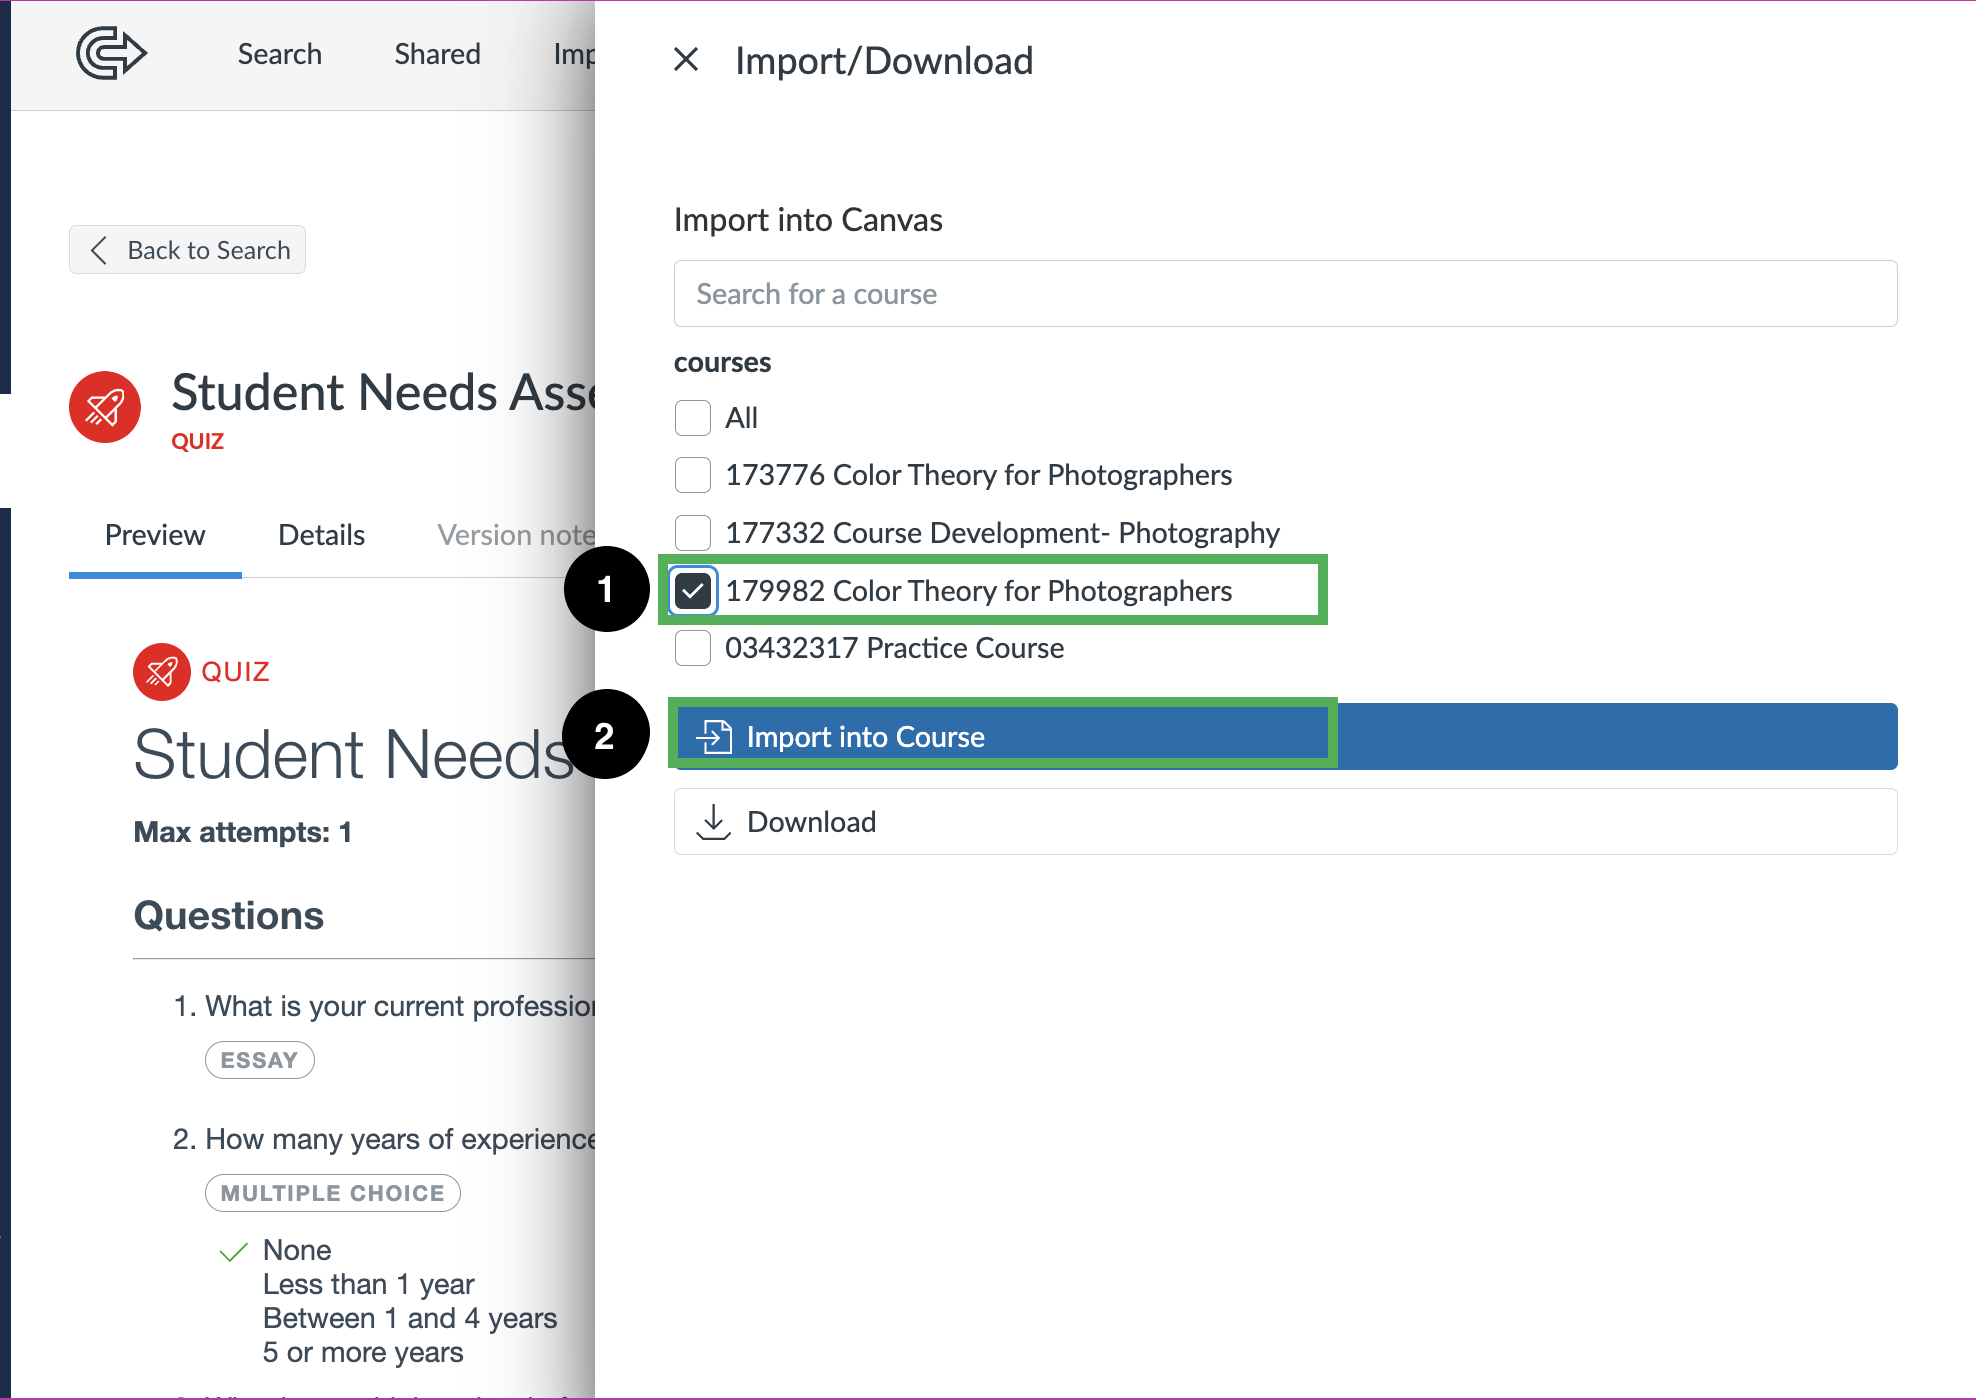Image resolution: width=1976 pixels, height=1400 pixels.
Task: Toggle the All courses checkbox
Action: 693,418
